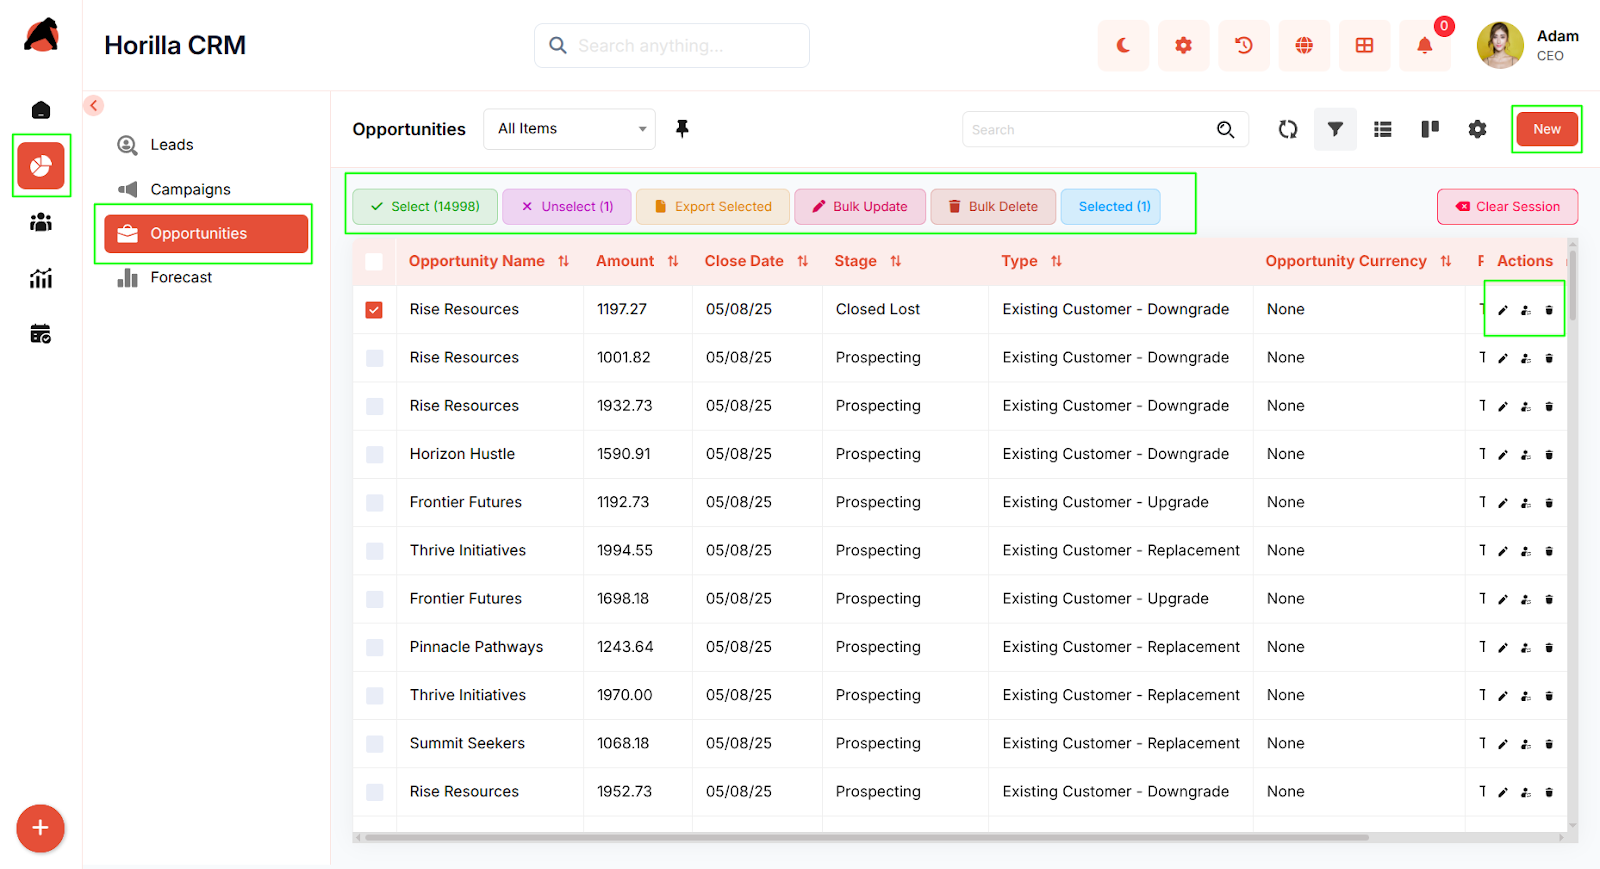Click the horizontal table scrollbar

(866, 838)
